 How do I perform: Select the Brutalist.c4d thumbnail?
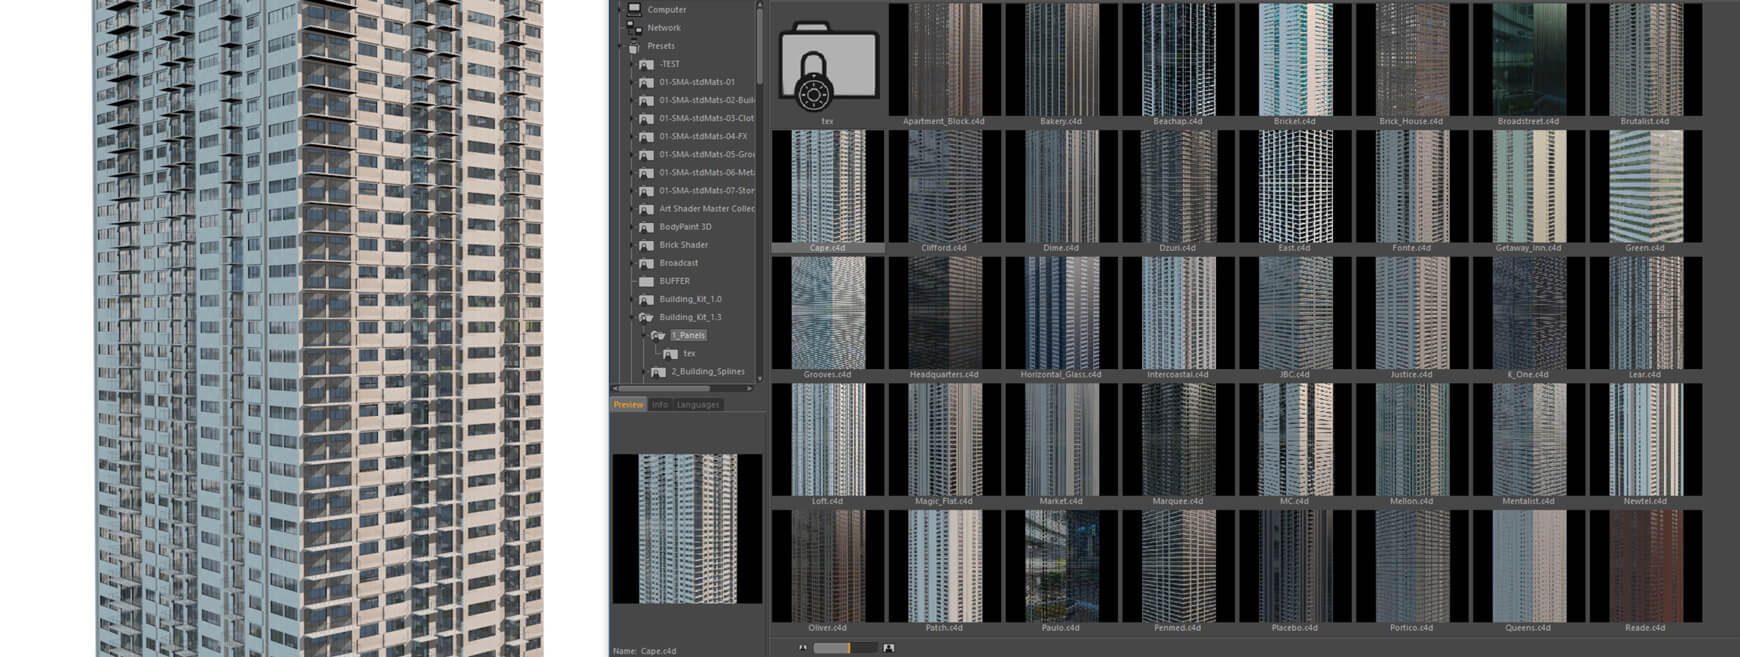pyautogui.click(x=1646, y=59)
